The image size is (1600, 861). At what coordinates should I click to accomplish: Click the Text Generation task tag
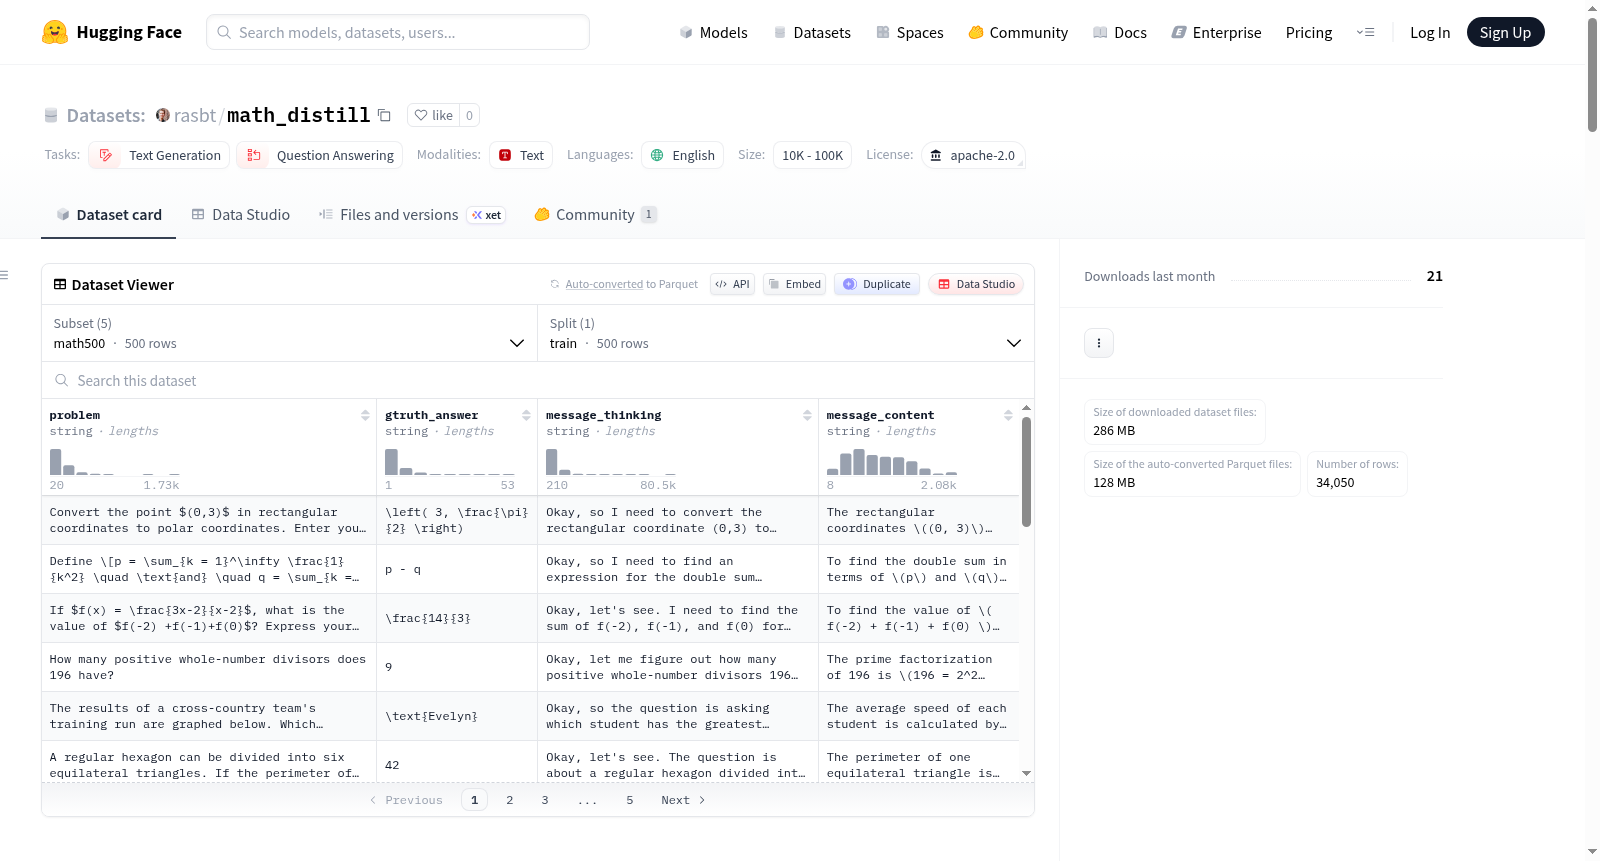(159, 155)
